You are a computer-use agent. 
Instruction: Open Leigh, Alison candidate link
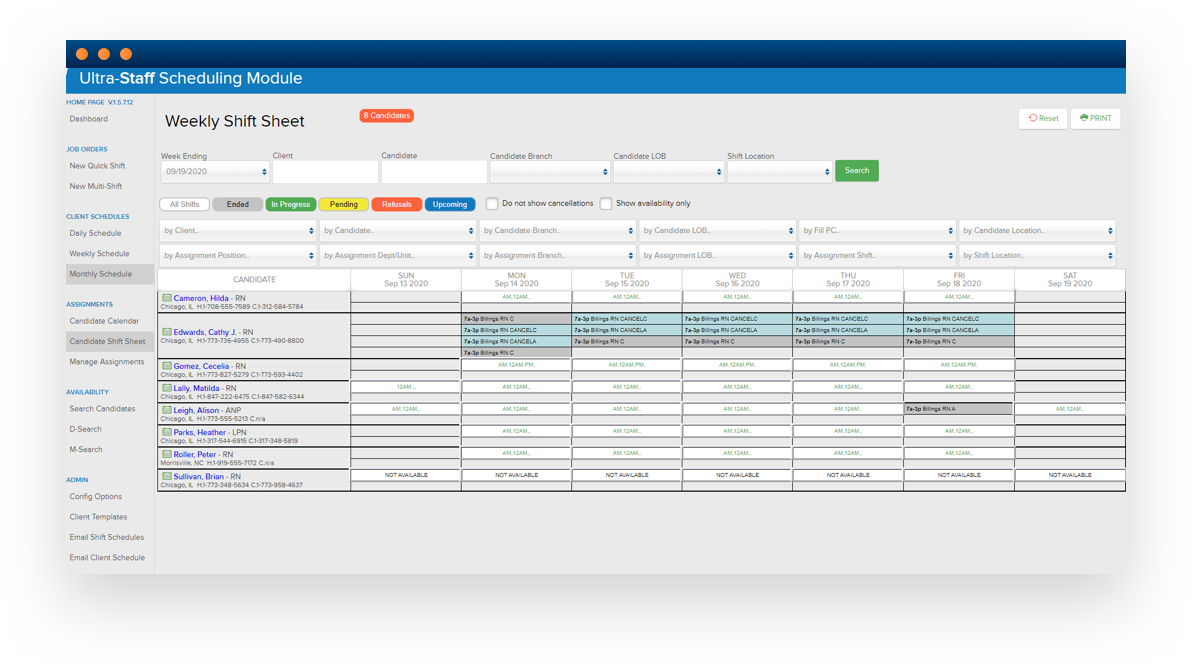pos(196,411)
